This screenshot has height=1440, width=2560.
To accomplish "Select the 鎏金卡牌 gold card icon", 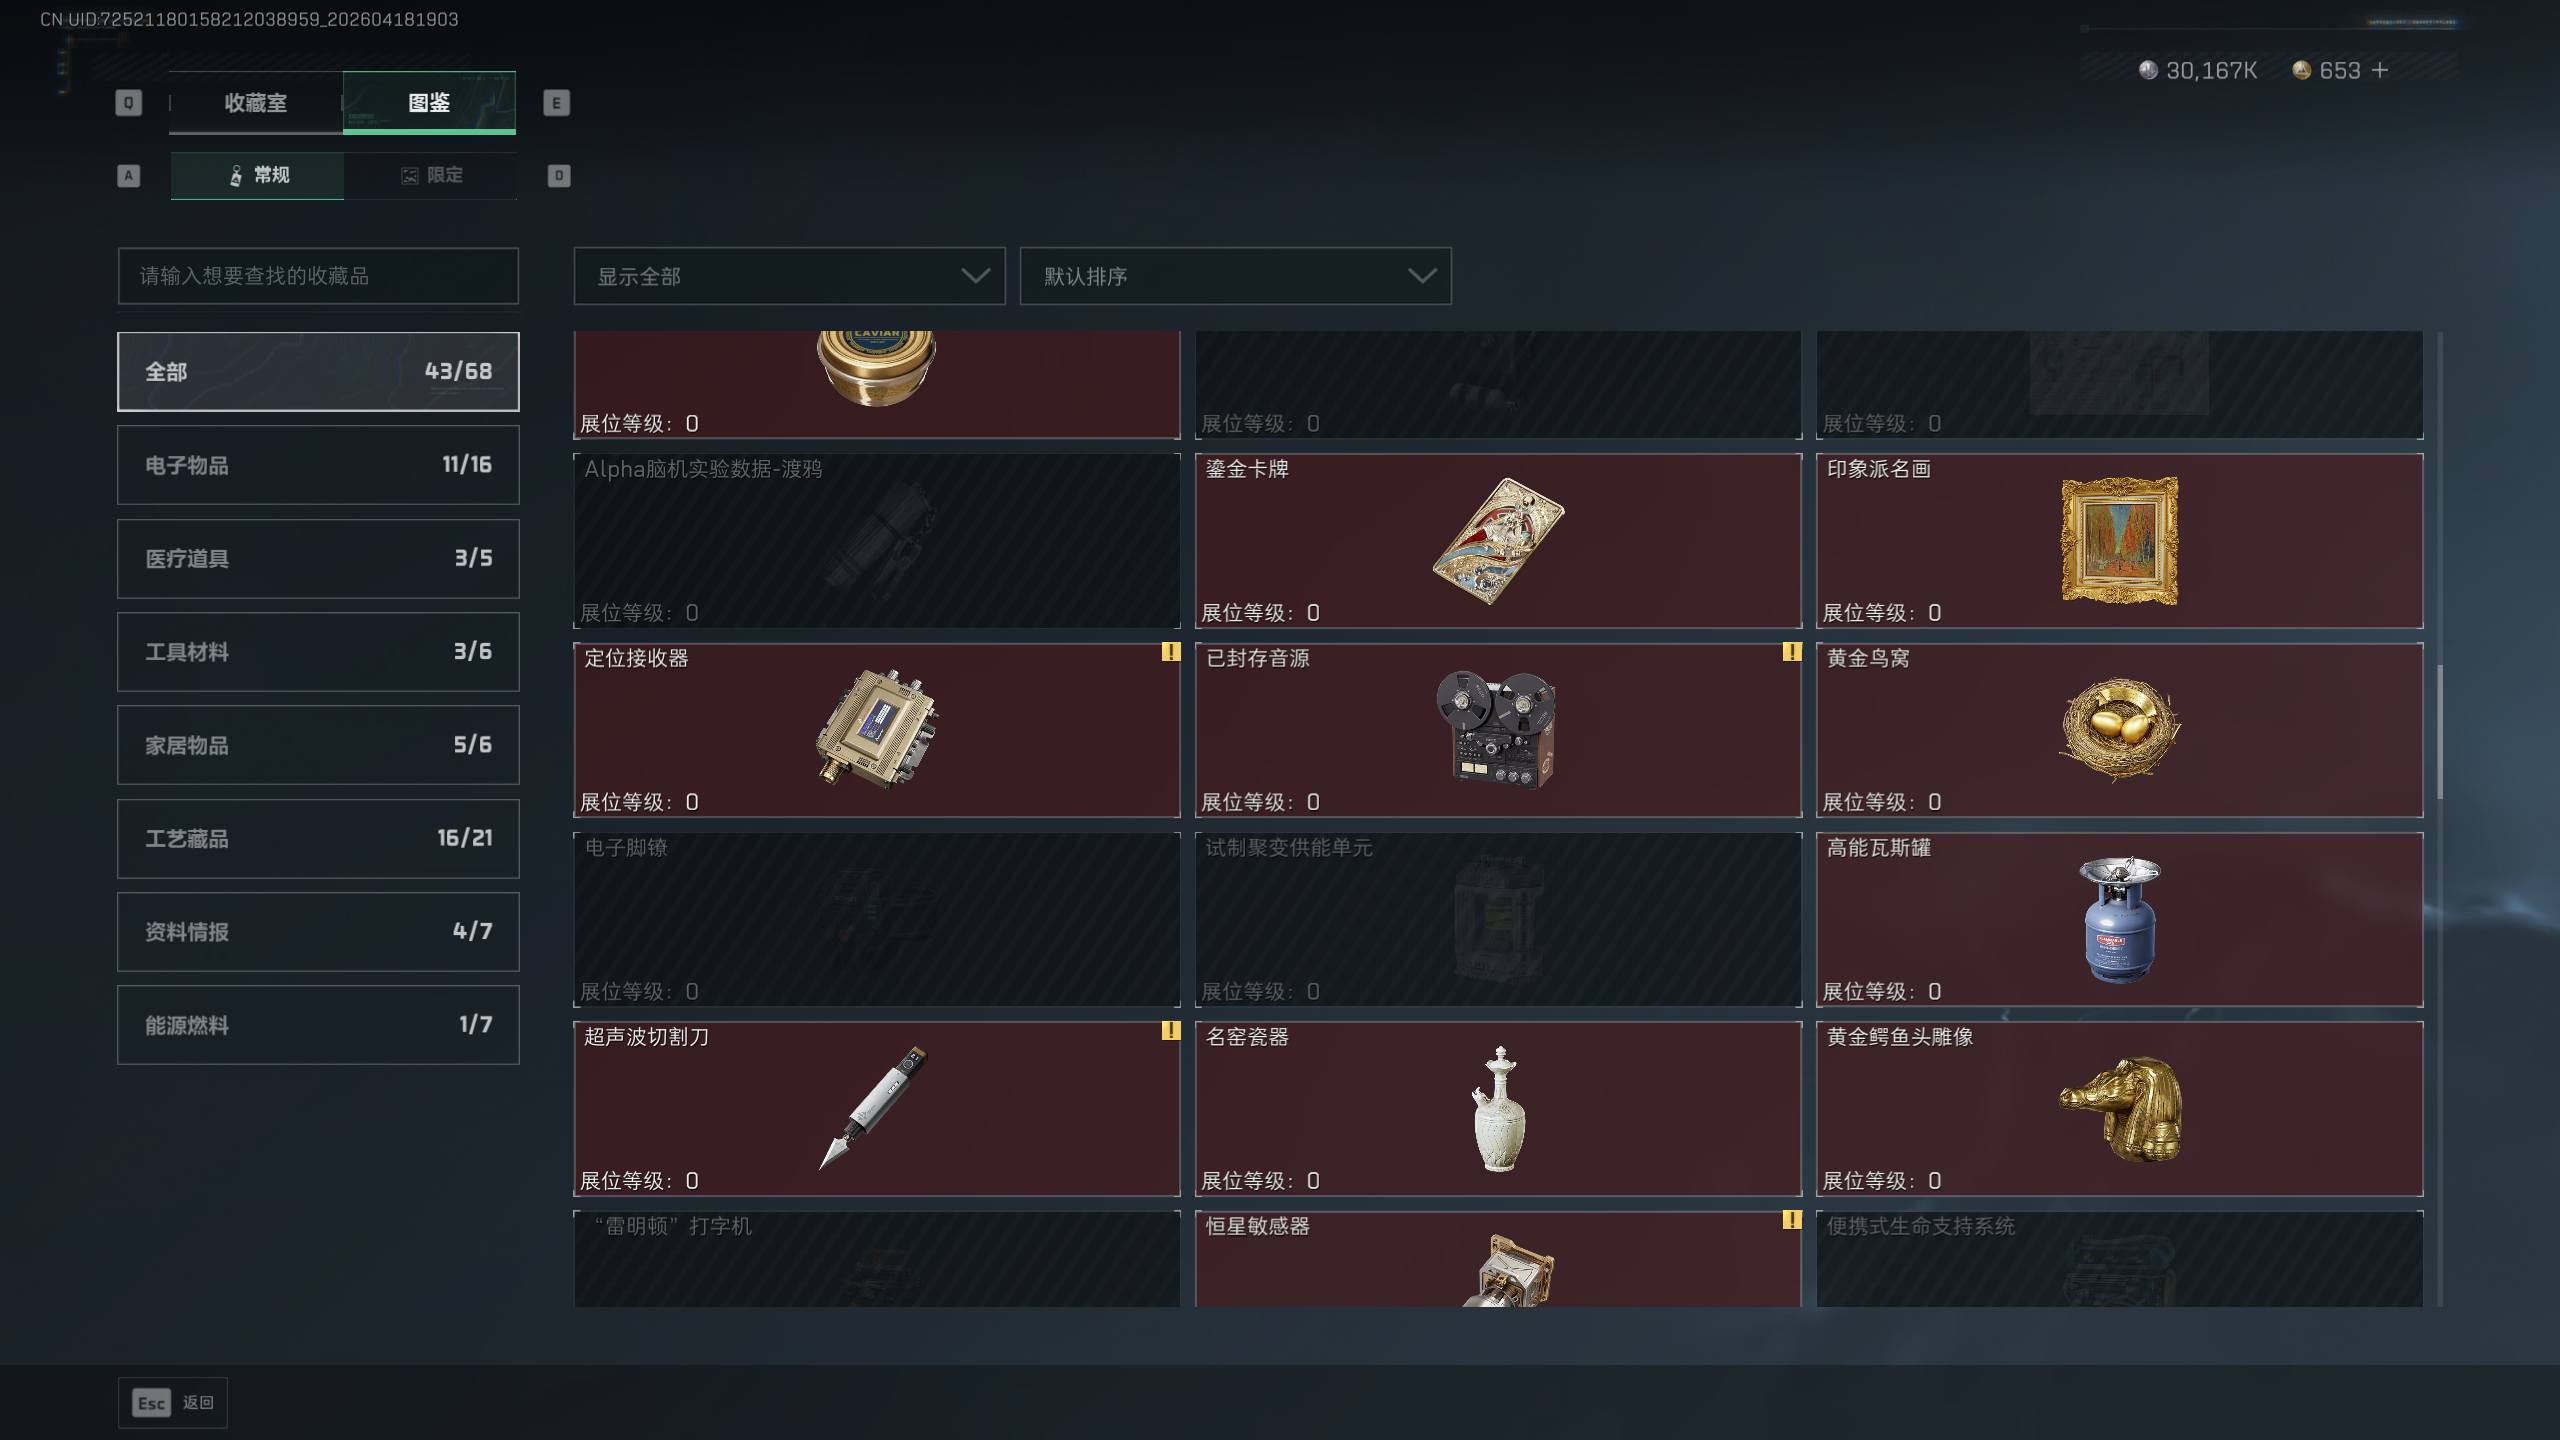I will tap(1498, 541).
